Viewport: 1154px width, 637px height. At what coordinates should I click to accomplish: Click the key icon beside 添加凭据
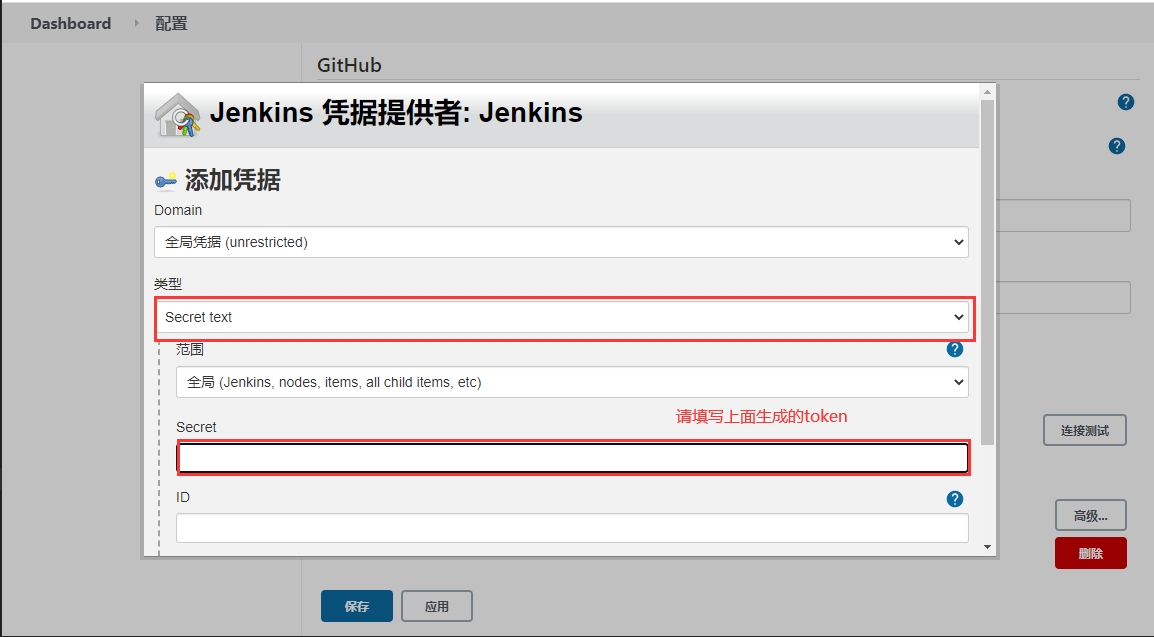point(165,181)
